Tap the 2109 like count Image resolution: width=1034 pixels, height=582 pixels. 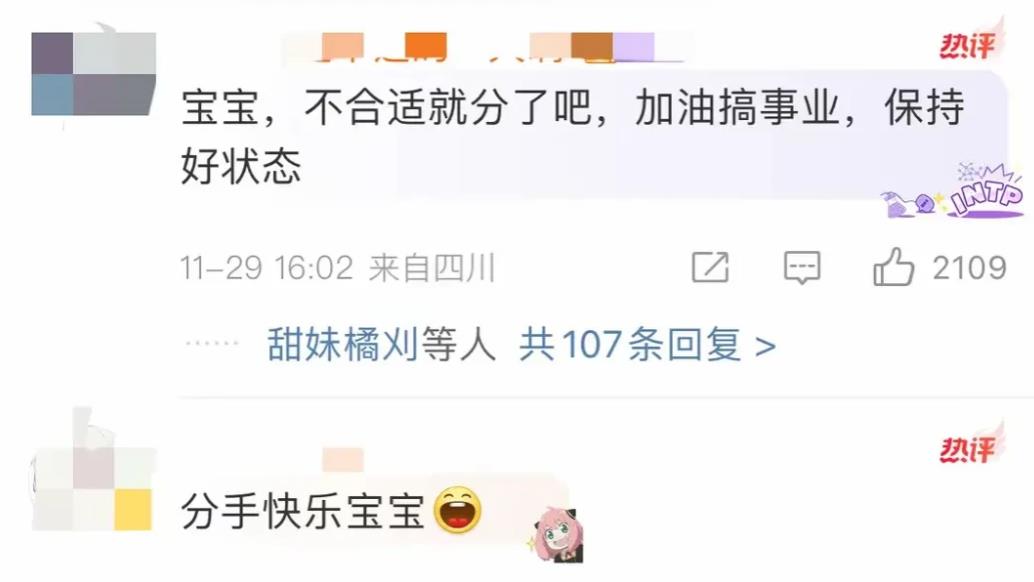pyautogui.click(x=969, y=267)
